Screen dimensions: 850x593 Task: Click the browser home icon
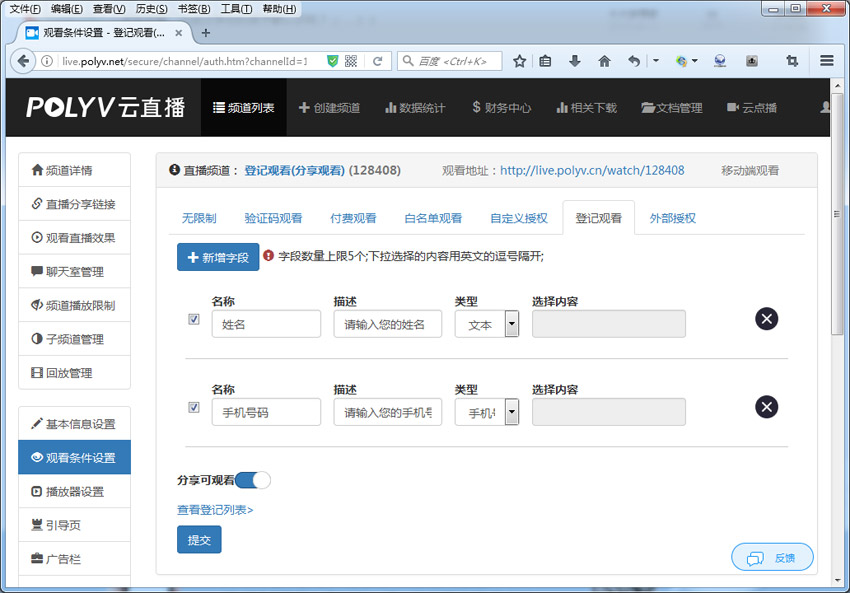pyautogui.click(x=604, y=61)
